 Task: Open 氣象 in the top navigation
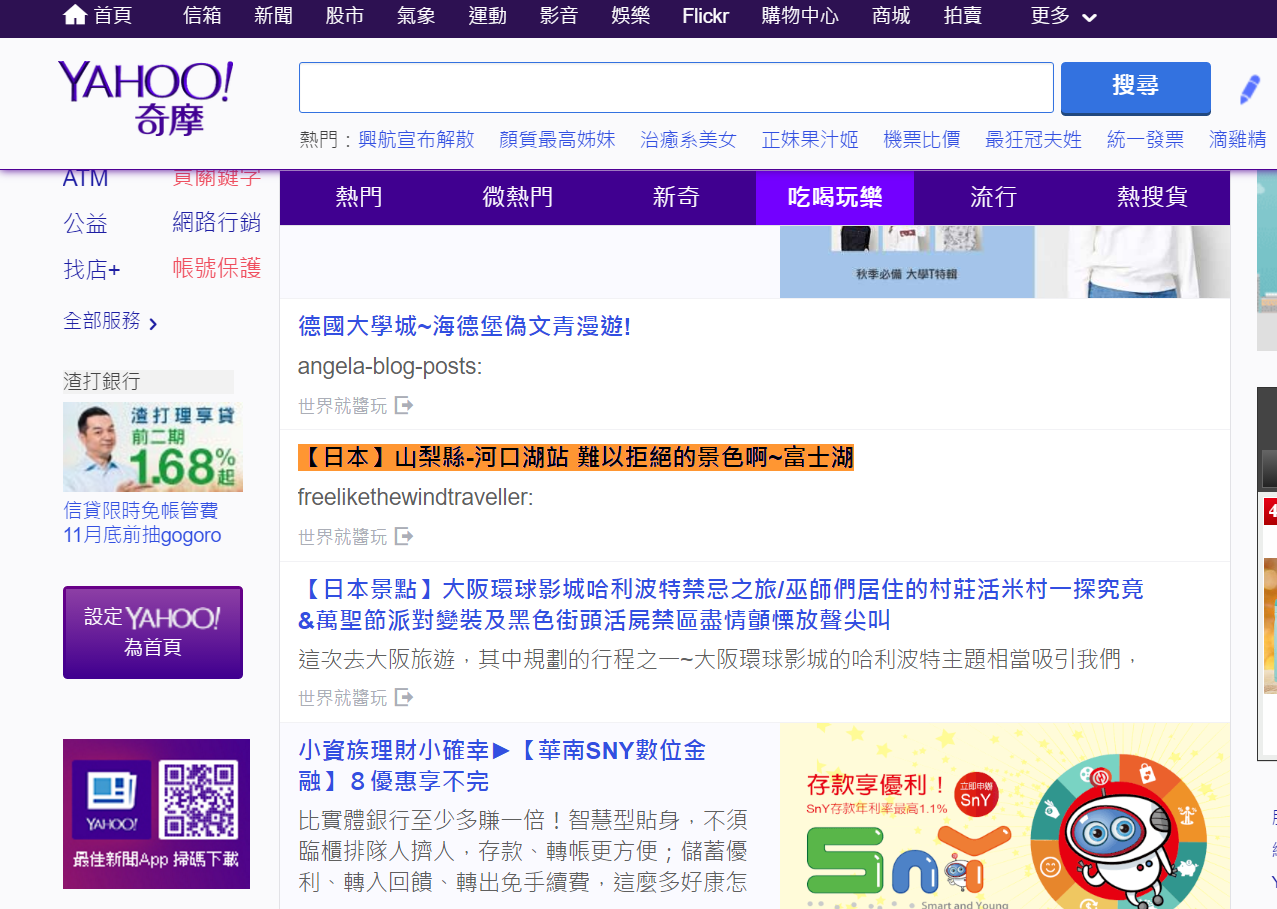pyautogui.click(x=416, y=16)
